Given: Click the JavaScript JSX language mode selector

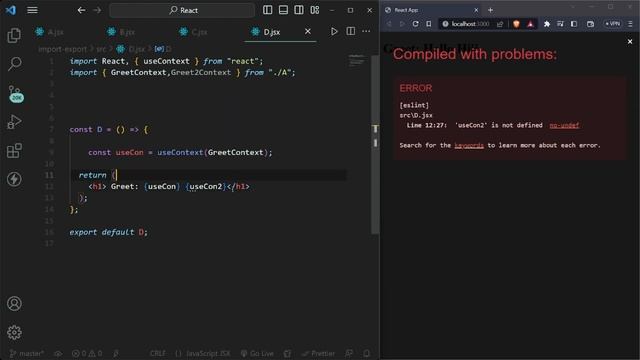Looking at the screenshot, I should tap(203, 353).
